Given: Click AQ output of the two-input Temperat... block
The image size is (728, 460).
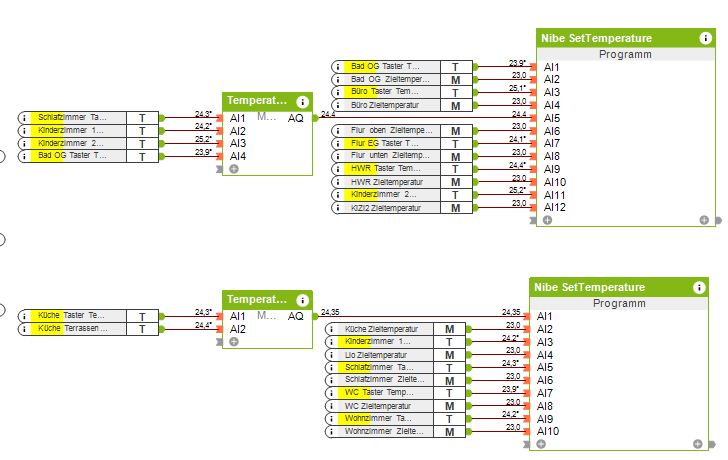Looking at the screenshot, I should click(295, 317).
